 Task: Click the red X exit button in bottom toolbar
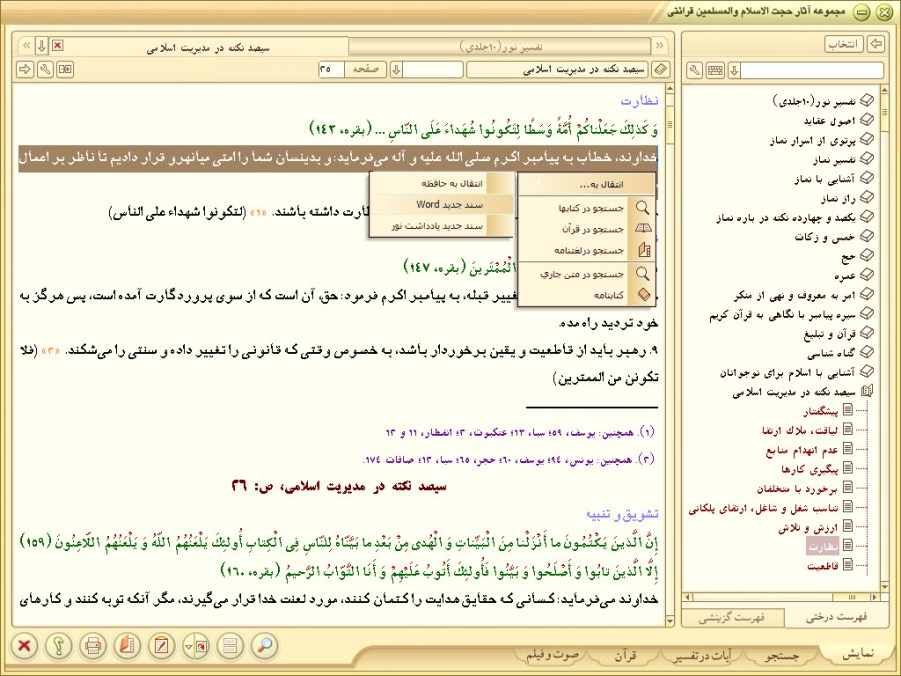tap(25, 646)
